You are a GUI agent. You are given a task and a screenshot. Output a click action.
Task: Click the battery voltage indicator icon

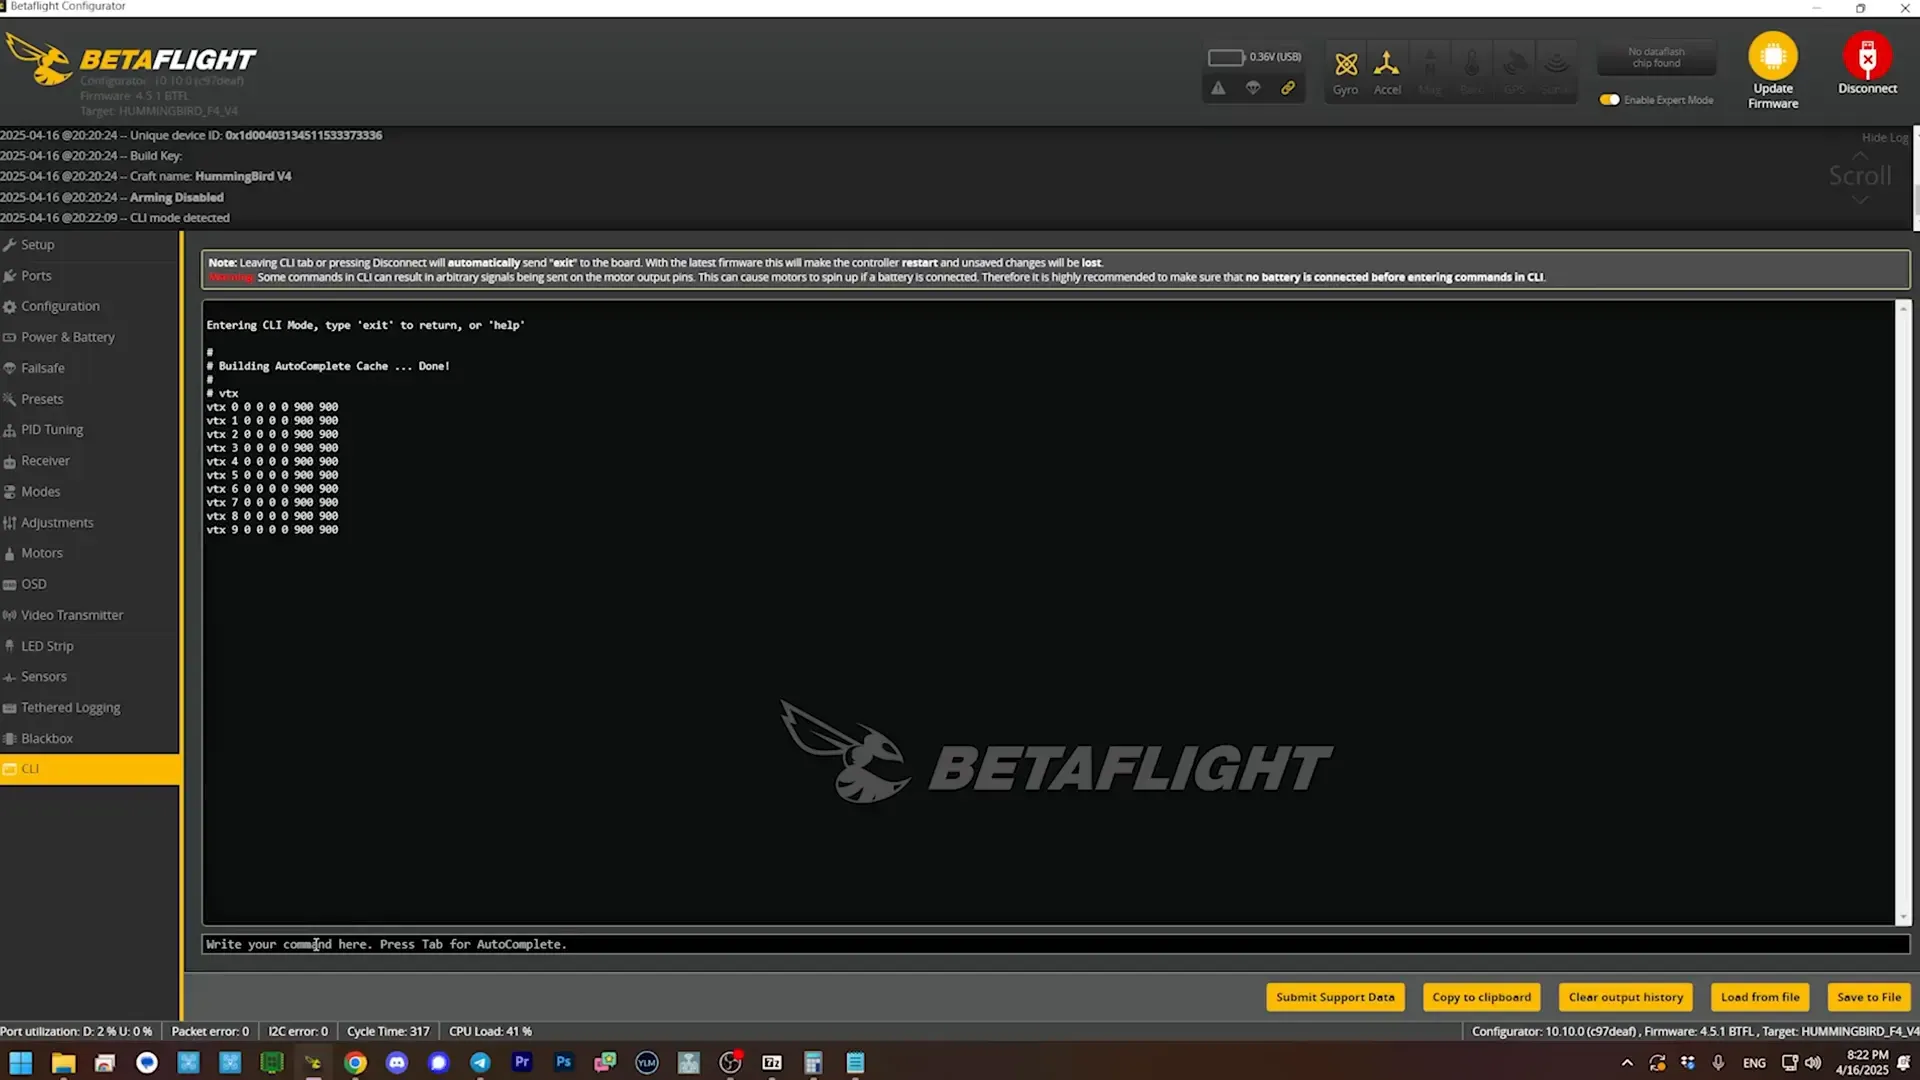1226,57
